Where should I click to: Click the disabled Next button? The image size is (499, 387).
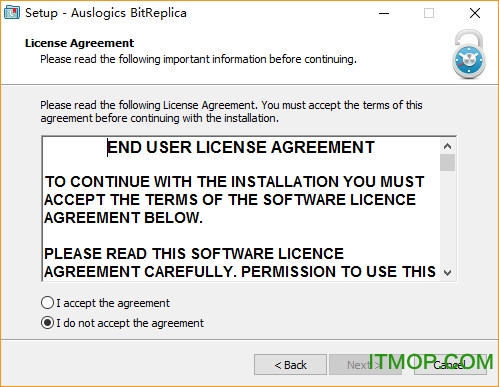tap(365, 365)
